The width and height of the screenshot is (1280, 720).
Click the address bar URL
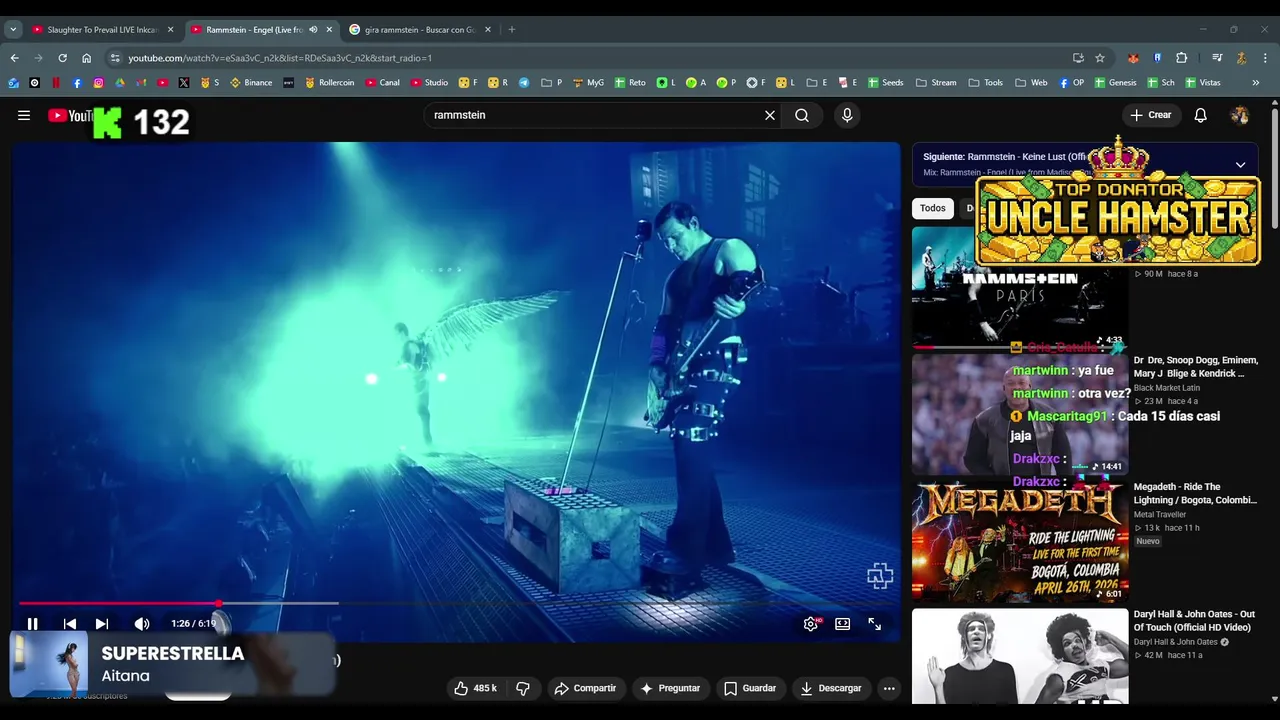(x=280, y=58)
